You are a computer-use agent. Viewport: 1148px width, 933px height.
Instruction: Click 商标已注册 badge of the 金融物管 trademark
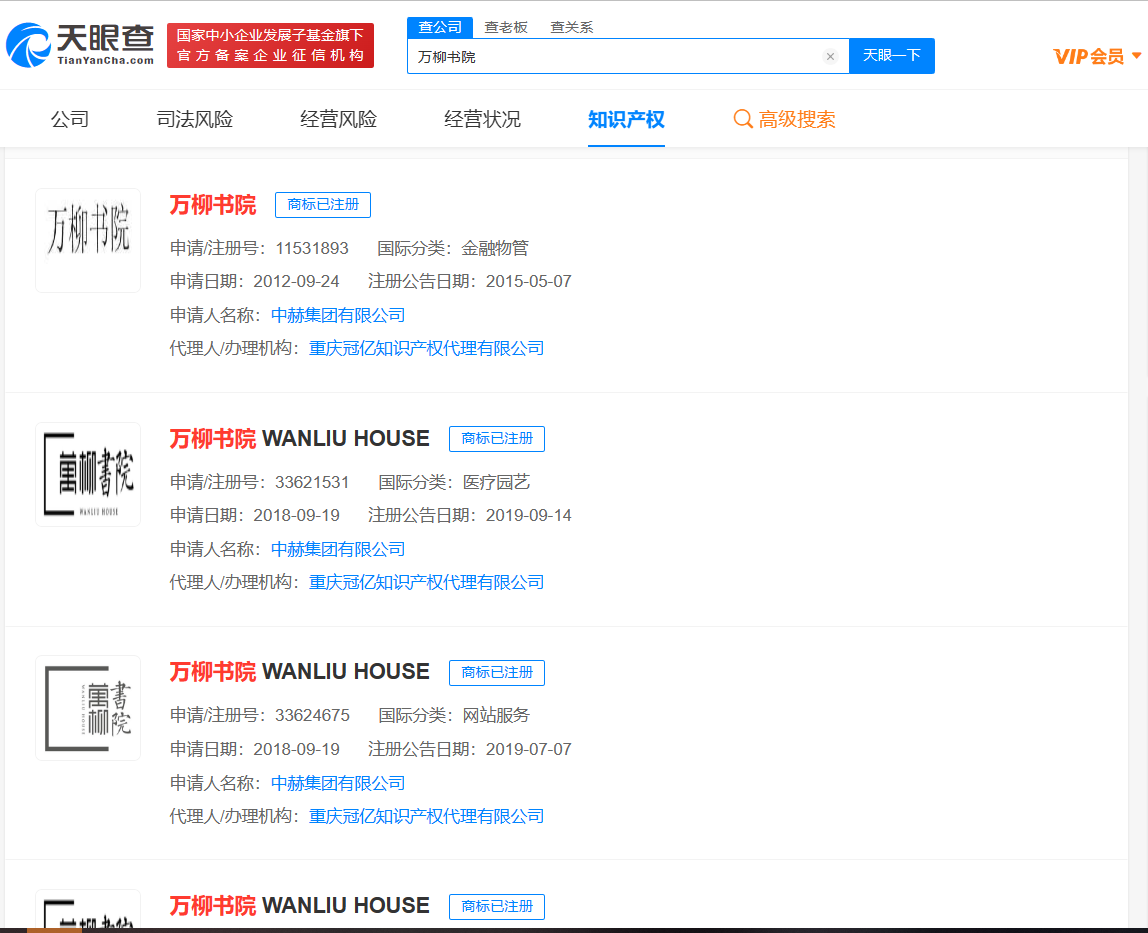[323, 205]
